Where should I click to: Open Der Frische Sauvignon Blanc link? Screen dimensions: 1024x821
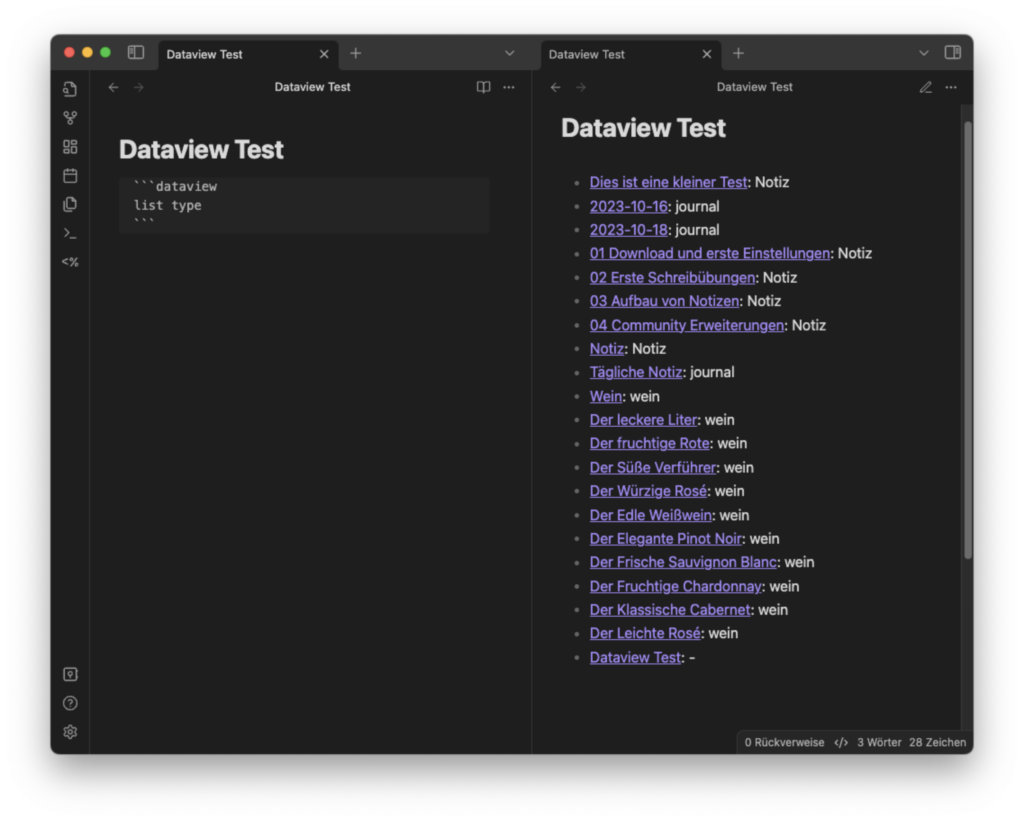pos(683,562)
